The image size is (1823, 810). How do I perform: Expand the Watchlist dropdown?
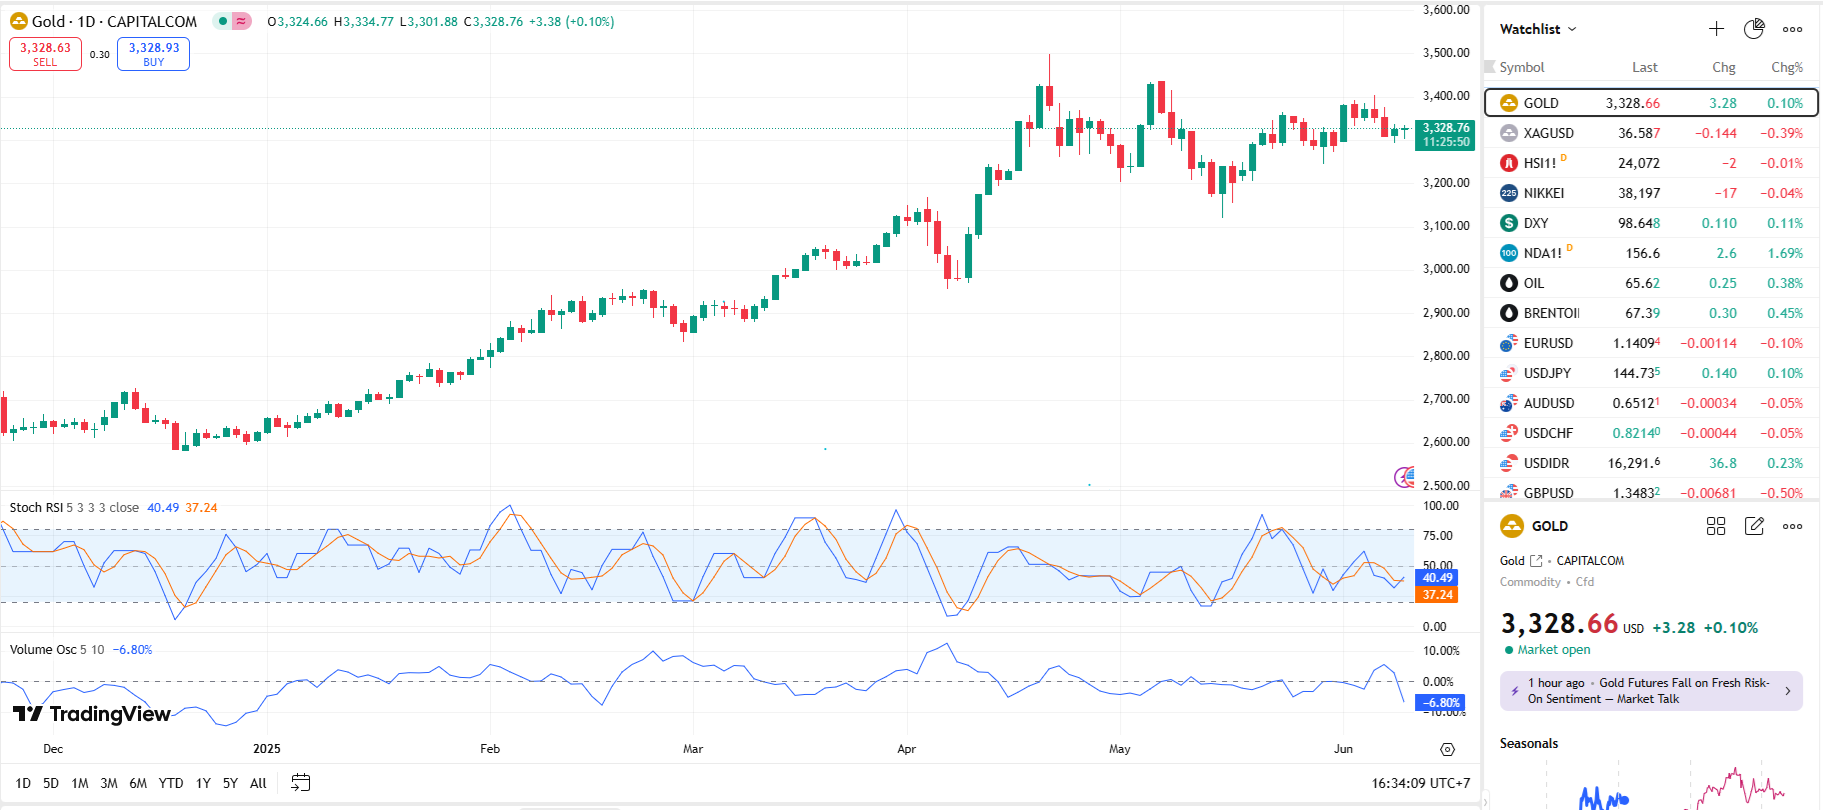[x=1538, y=29]
